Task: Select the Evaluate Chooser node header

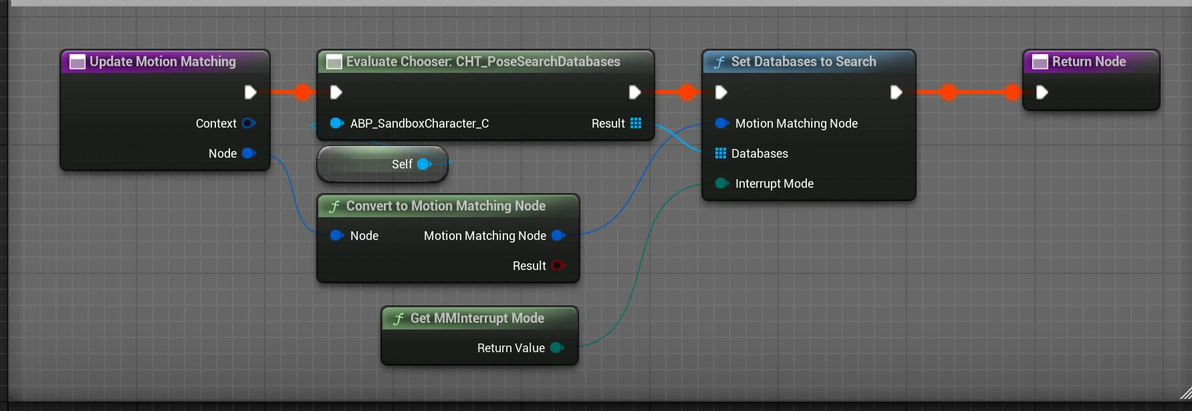Action: coord(485,62)
